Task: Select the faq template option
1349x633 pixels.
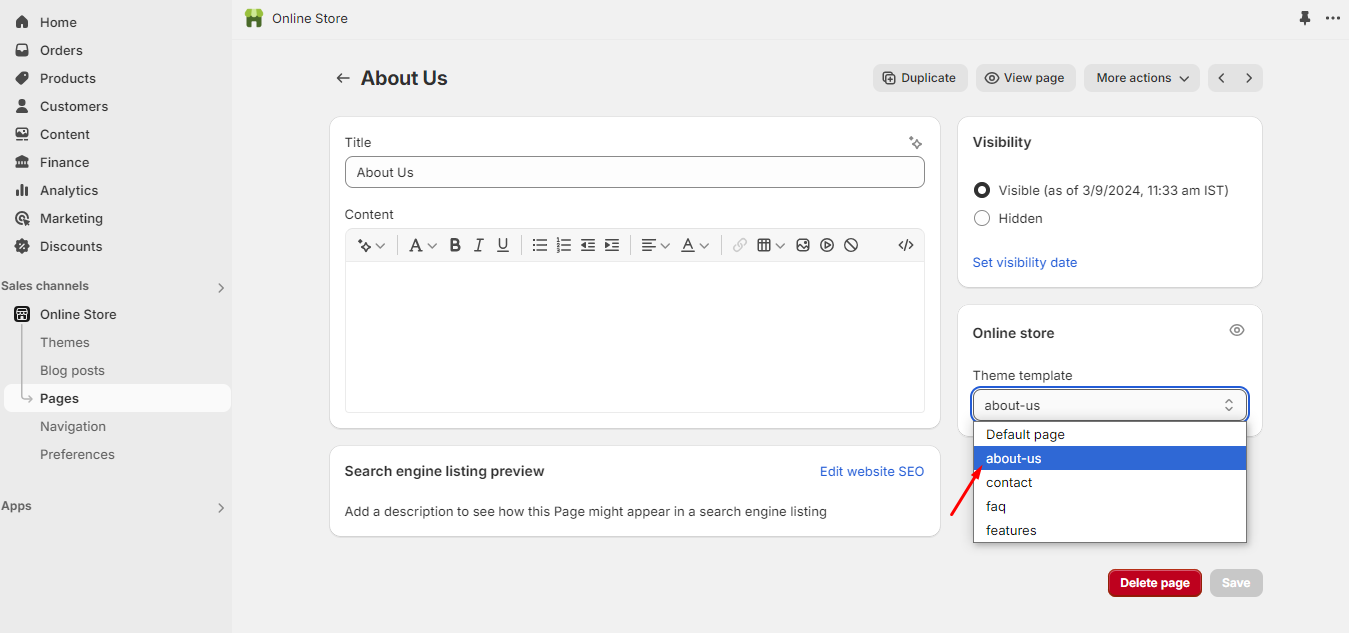Action: (x=996, y=506)
